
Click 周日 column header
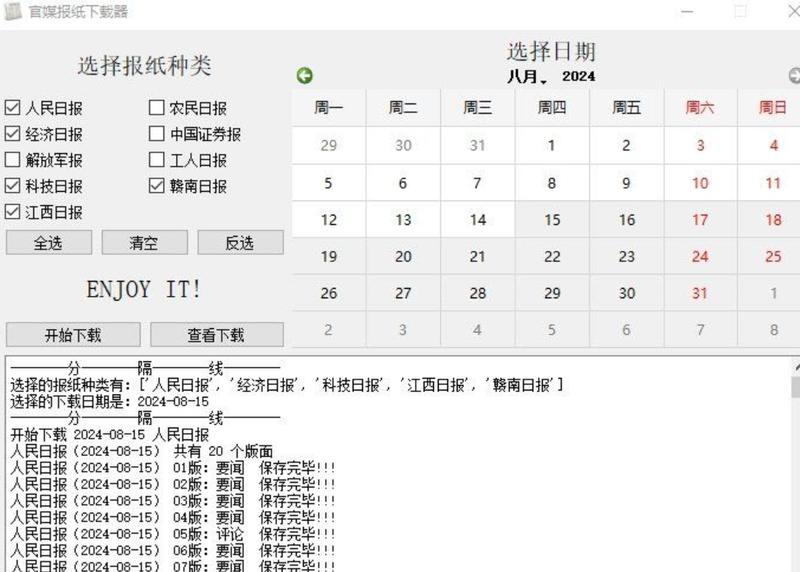[x=772, y=107]
